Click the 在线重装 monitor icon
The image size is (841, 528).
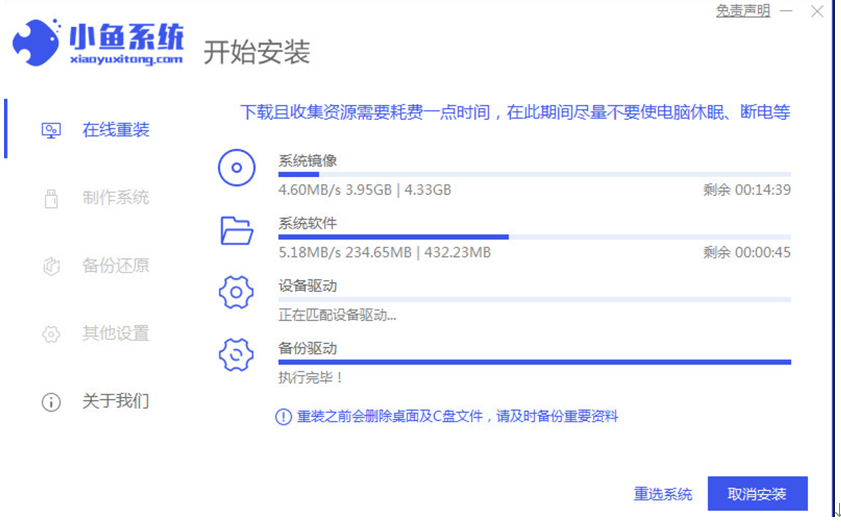pos(51,130)
